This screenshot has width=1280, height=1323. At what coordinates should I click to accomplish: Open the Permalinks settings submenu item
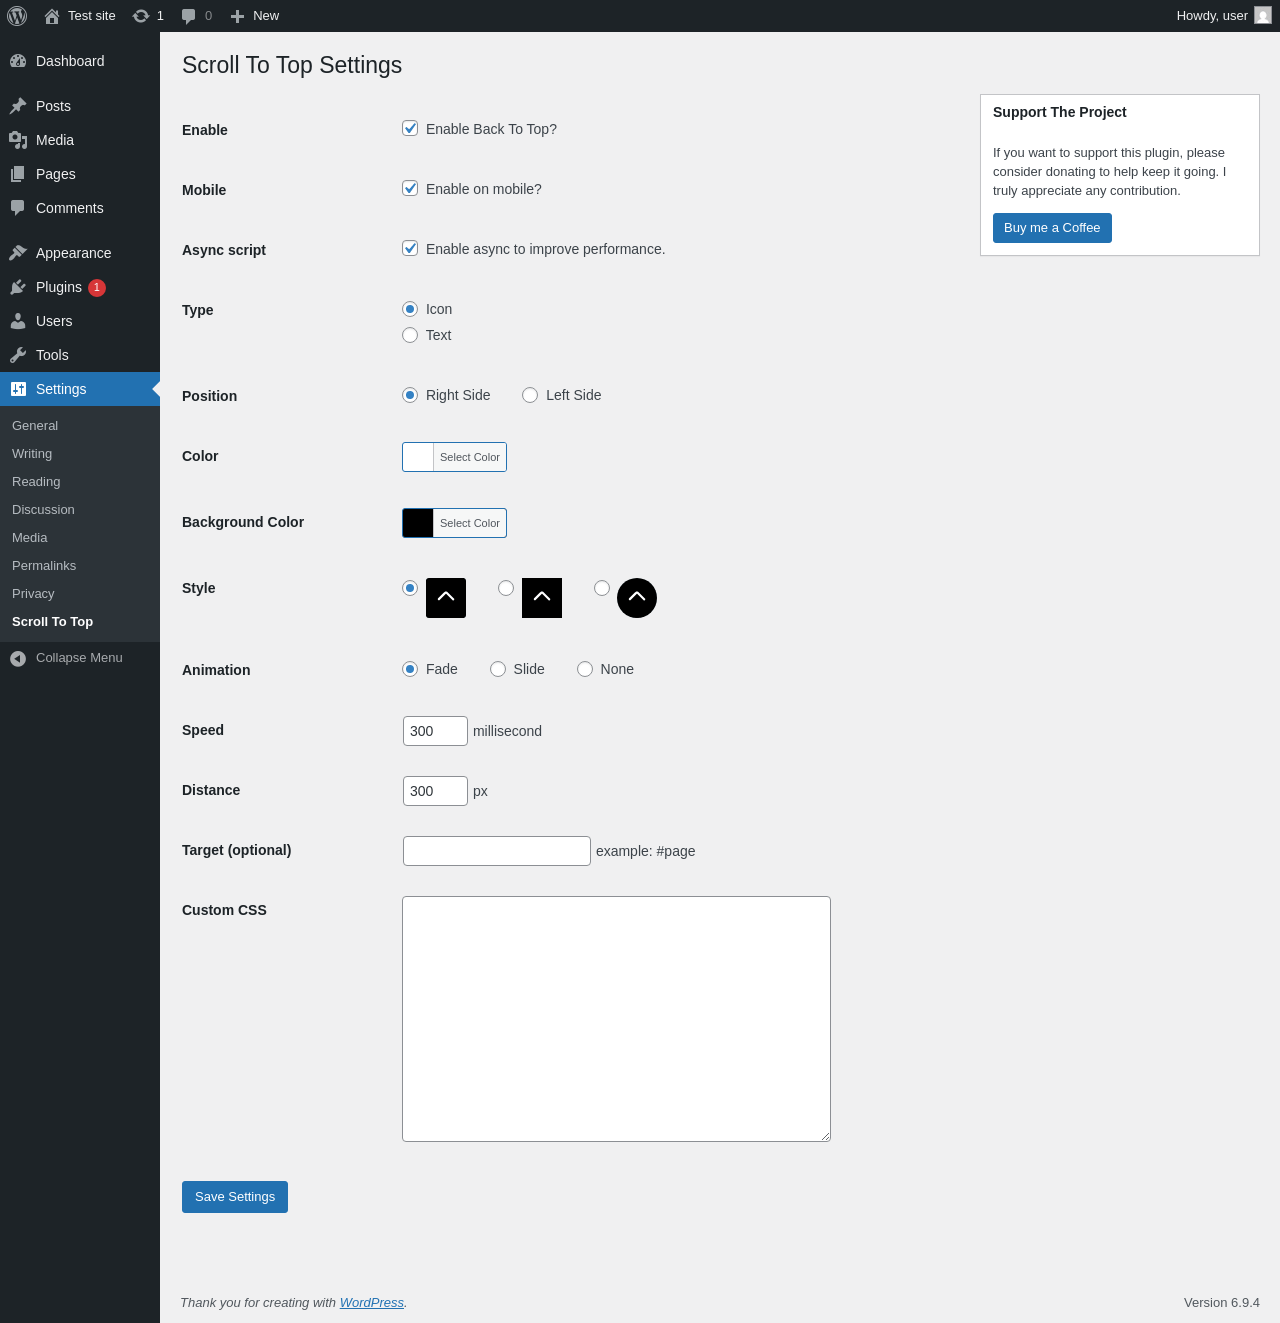pyautogui.click(x=44, y=566)
